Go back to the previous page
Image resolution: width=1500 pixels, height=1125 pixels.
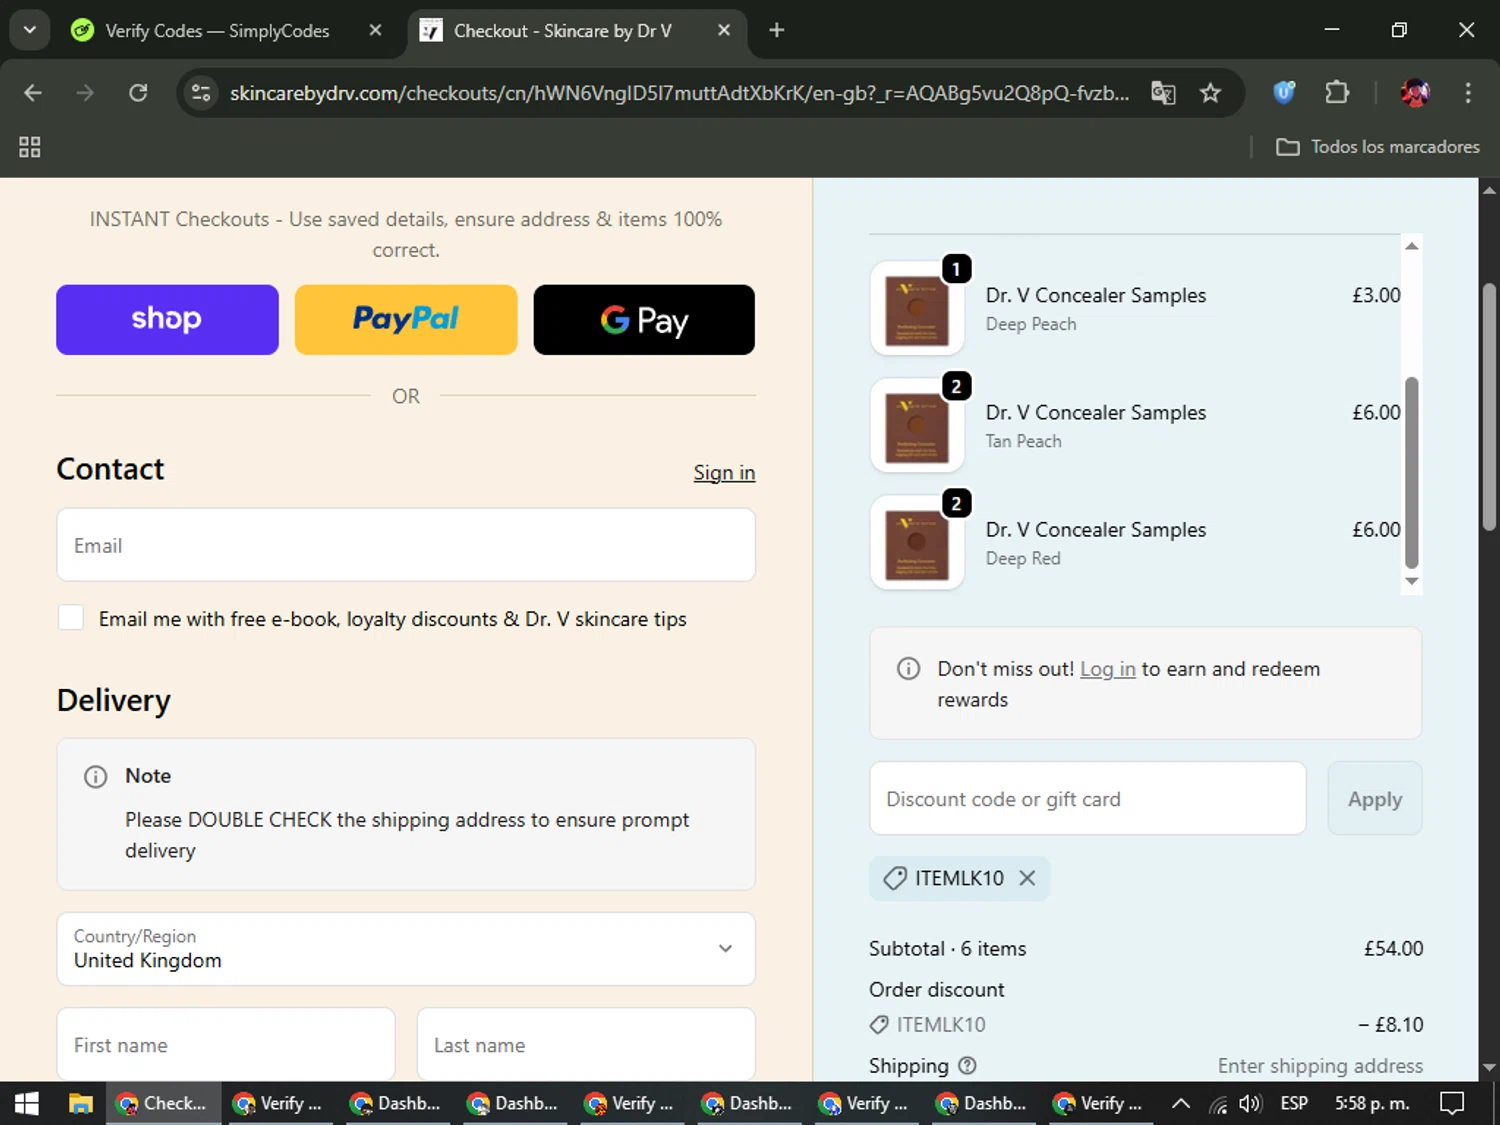pos(32,93)
